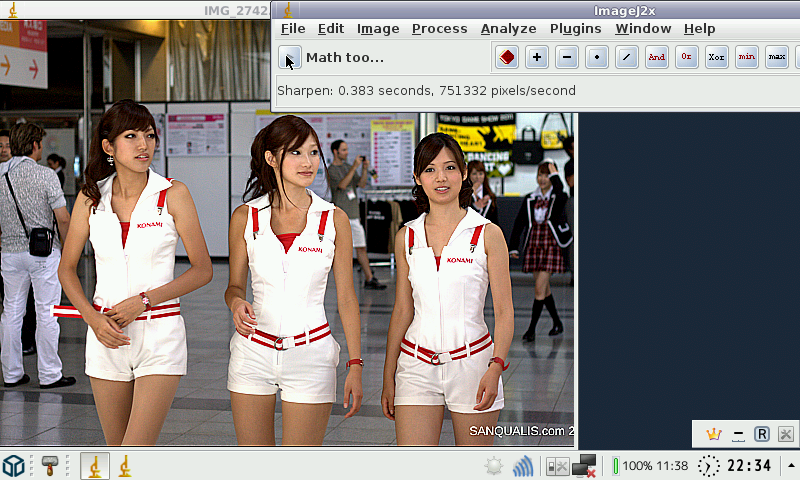
Task: Select the dot (multiply) math tool
Action: 597,57
